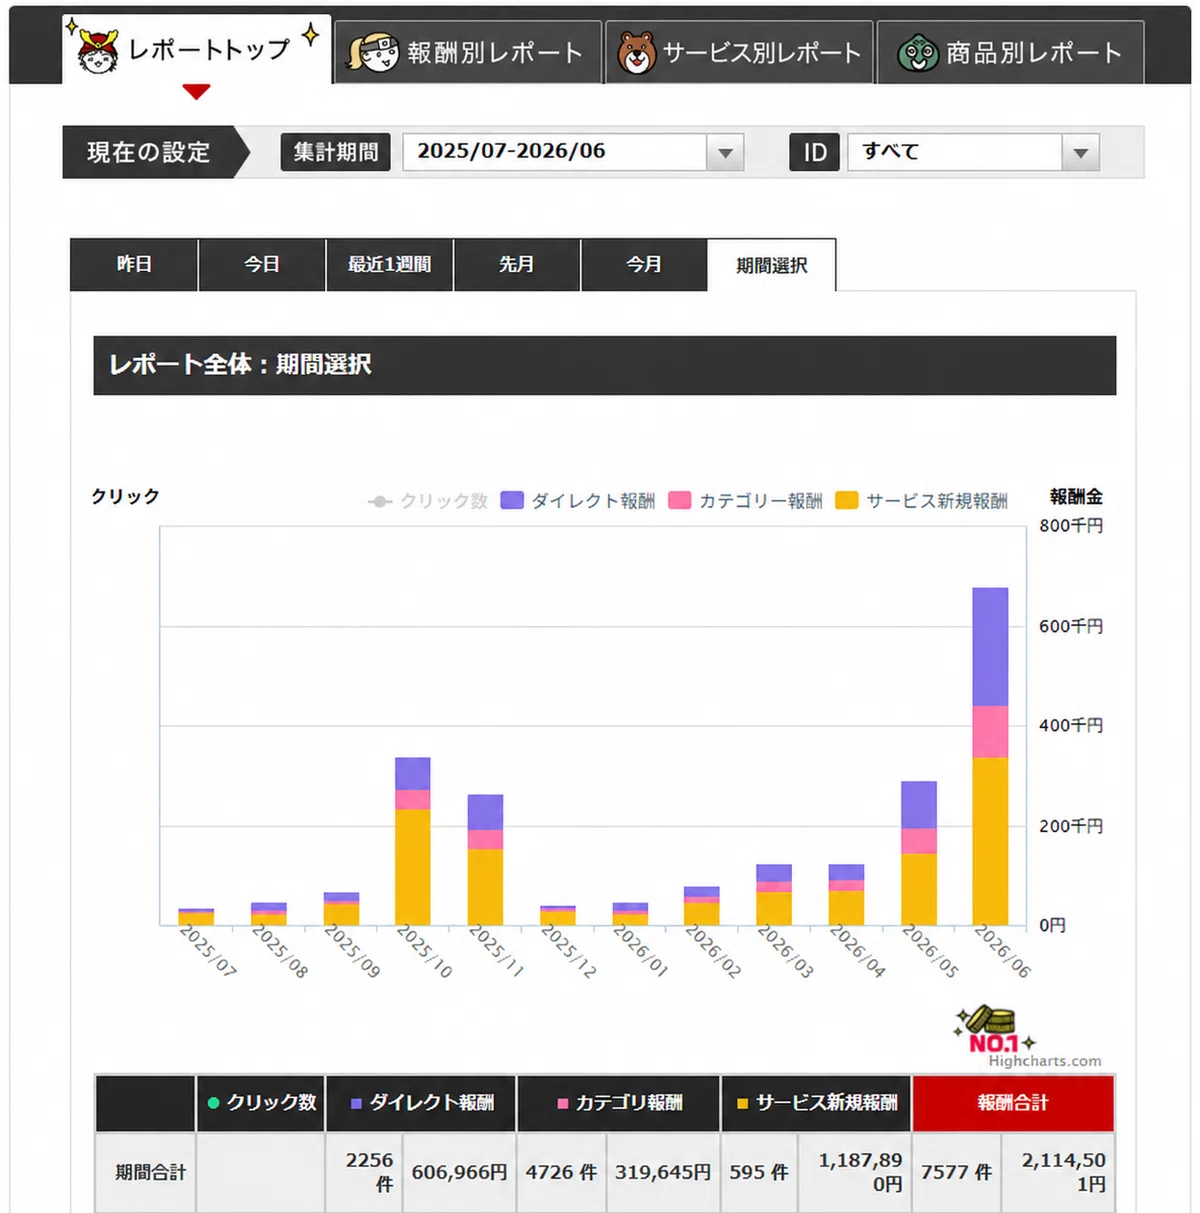Click the 595 件 service count cell
1200x1213 pixels.
(759, 1172)
